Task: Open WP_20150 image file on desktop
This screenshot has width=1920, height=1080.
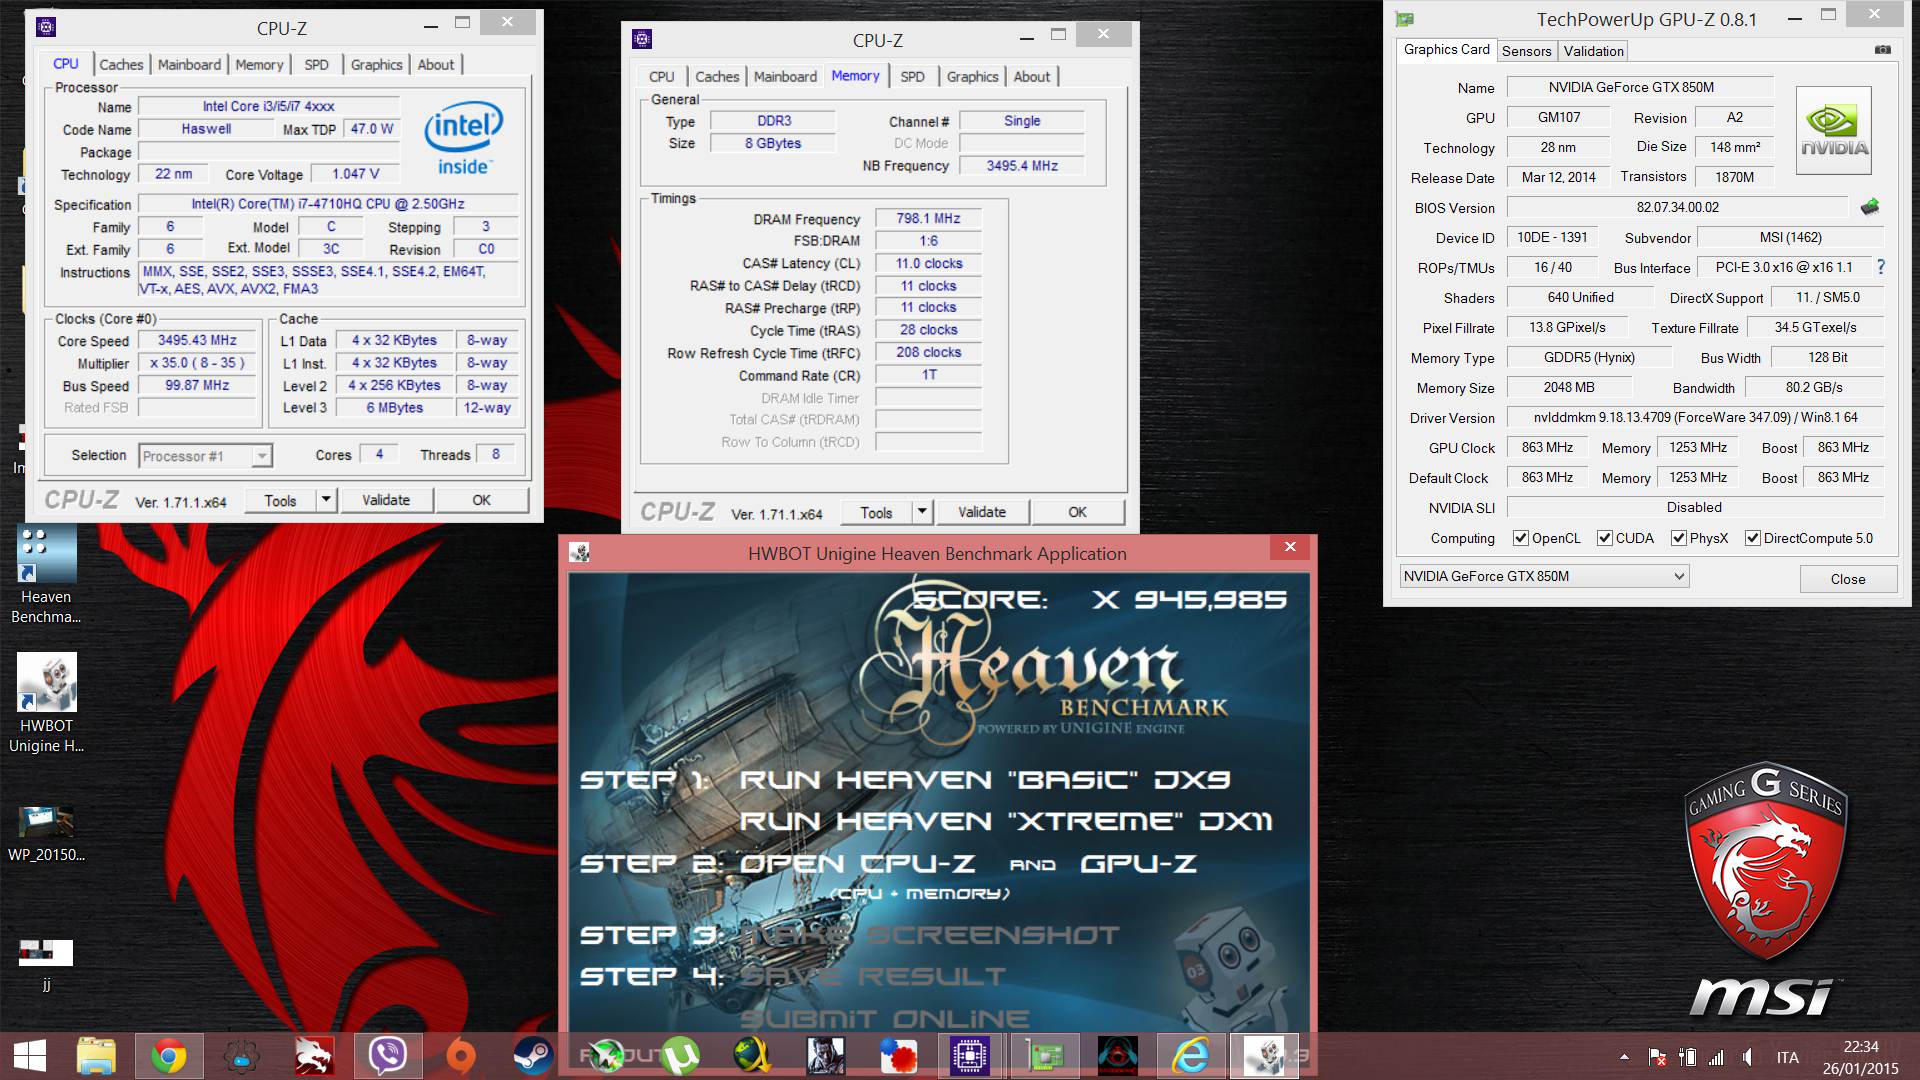Action: click(x=46, y=833)
